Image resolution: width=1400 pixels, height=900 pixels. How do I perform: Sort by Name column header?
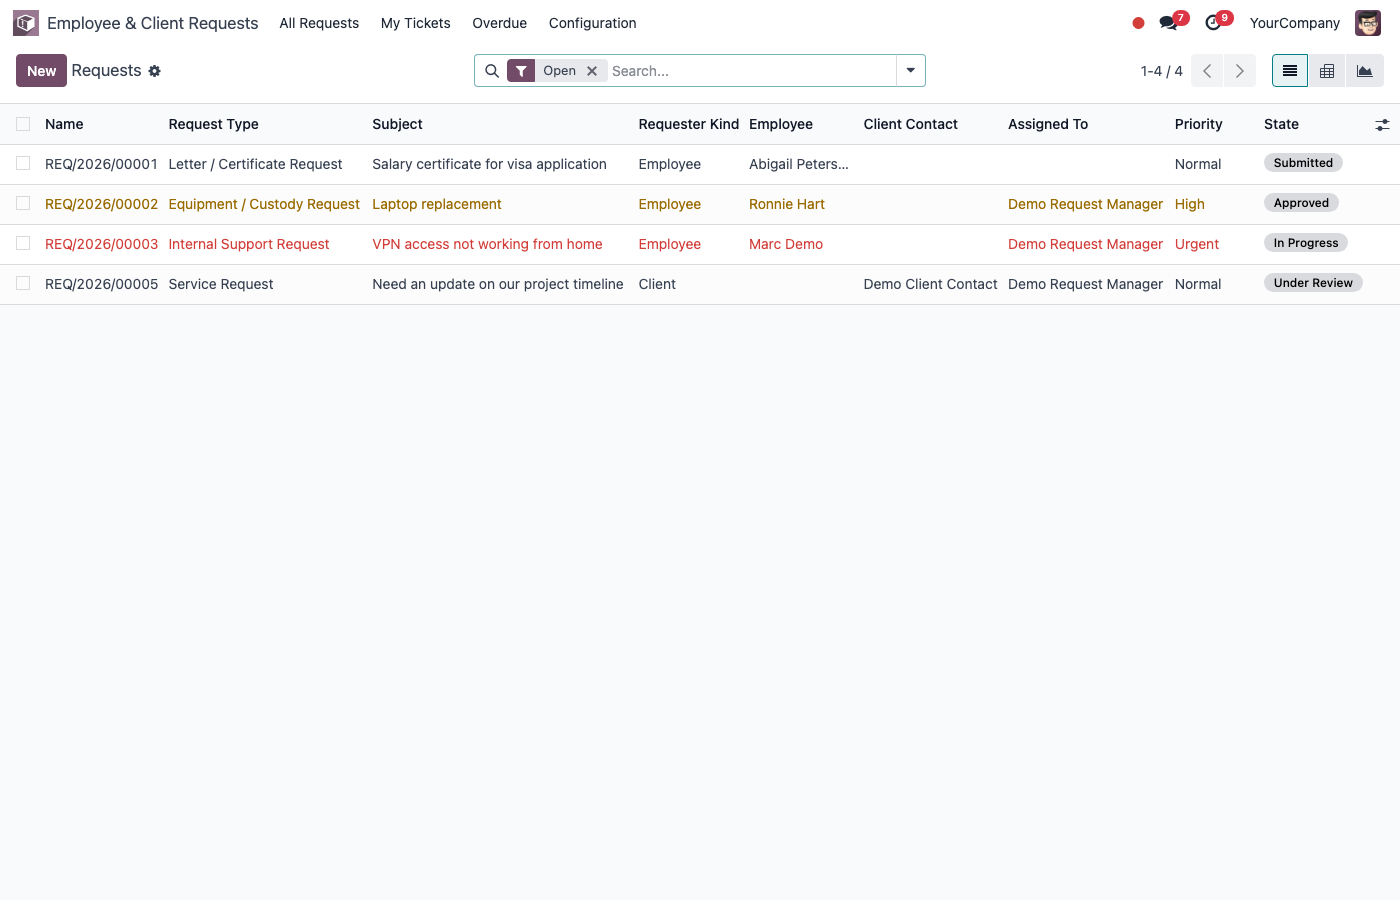pos(64,124)
